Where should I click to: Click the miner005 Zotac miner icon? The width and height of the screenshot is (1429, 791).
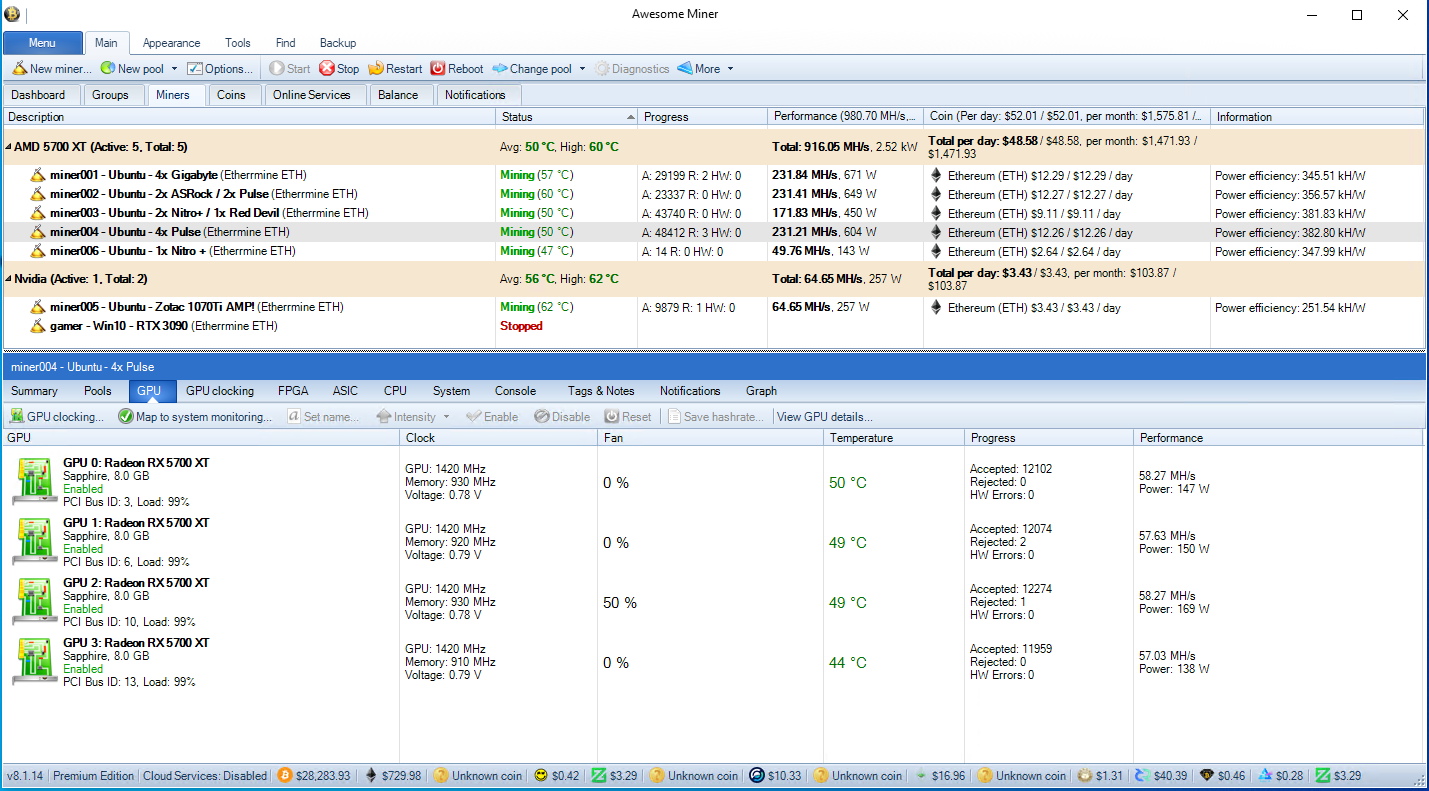coord(38,307)
